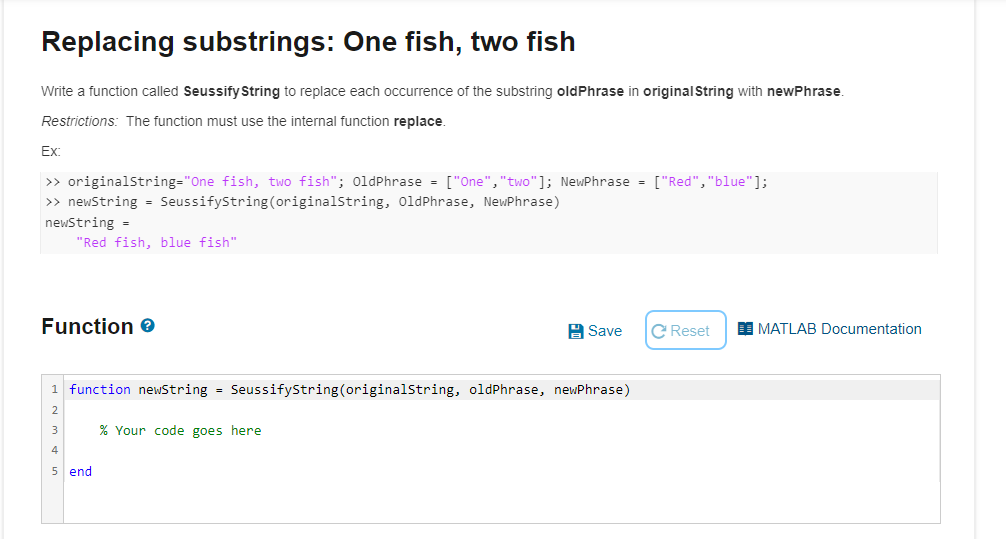Viewport: 1006px width, 539px height.
Task: Click the empty line 4 in editor
Action: [501, 450]
